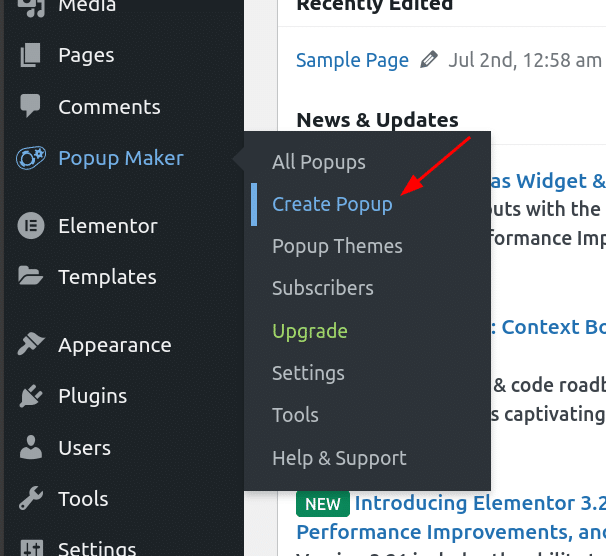Click the pencil edit icon beside Sample Page

429,60
